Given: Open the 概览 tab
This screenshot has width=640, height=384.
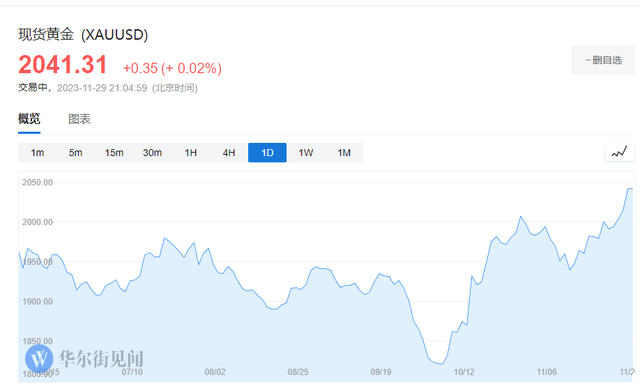Looking at the screenshot, I should (29, 119).
